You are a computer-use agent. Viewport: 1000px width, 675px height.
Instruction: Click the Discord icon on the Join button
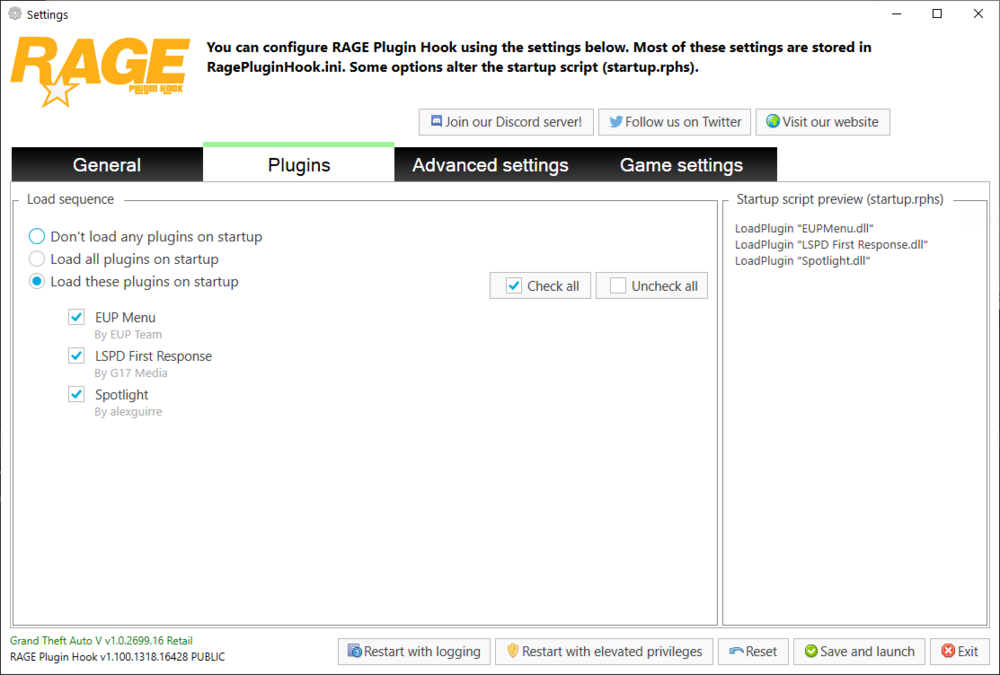[436, 121]
